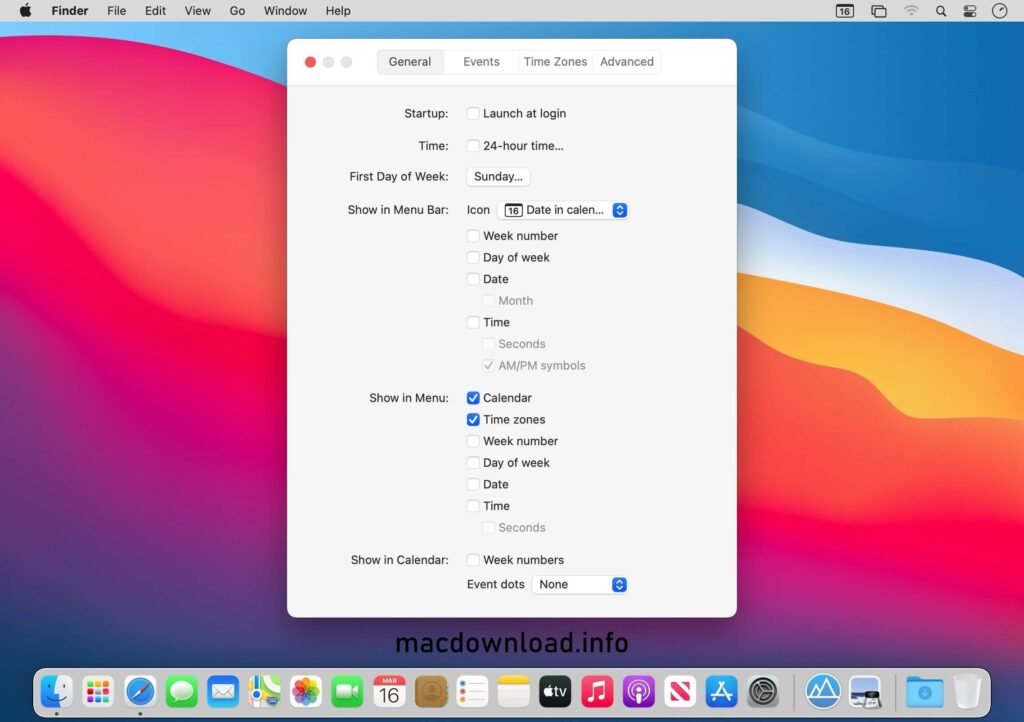Open the Calendar app showing March 16
This screenshot has height=722, width=1024.
click(389, 691)
